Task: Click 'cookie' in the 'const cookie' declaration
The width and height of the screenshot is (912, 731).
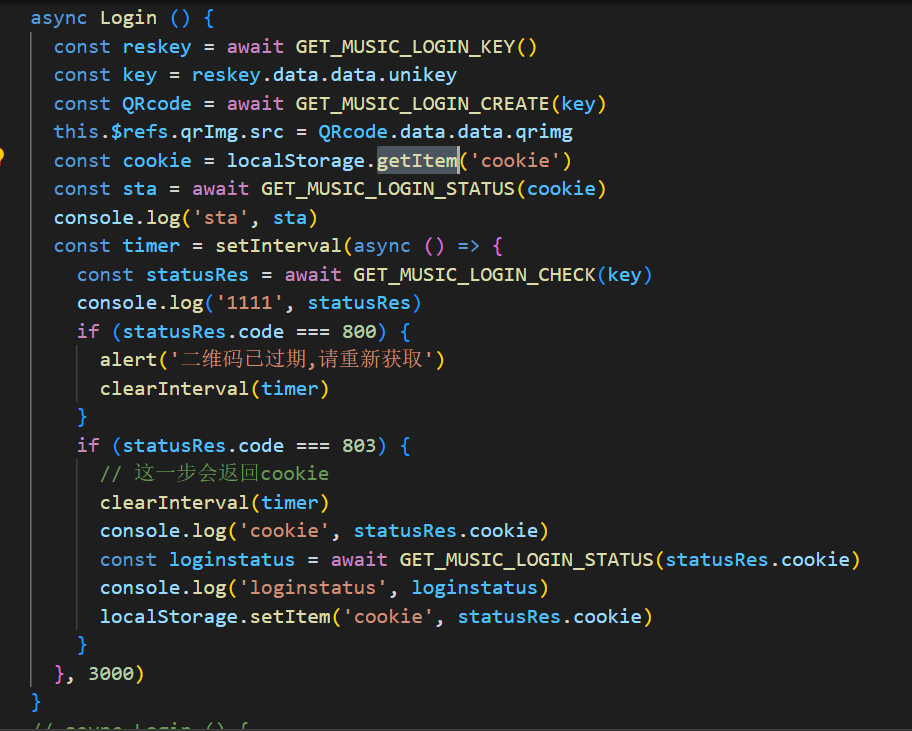Action: [x=157, y=161]
